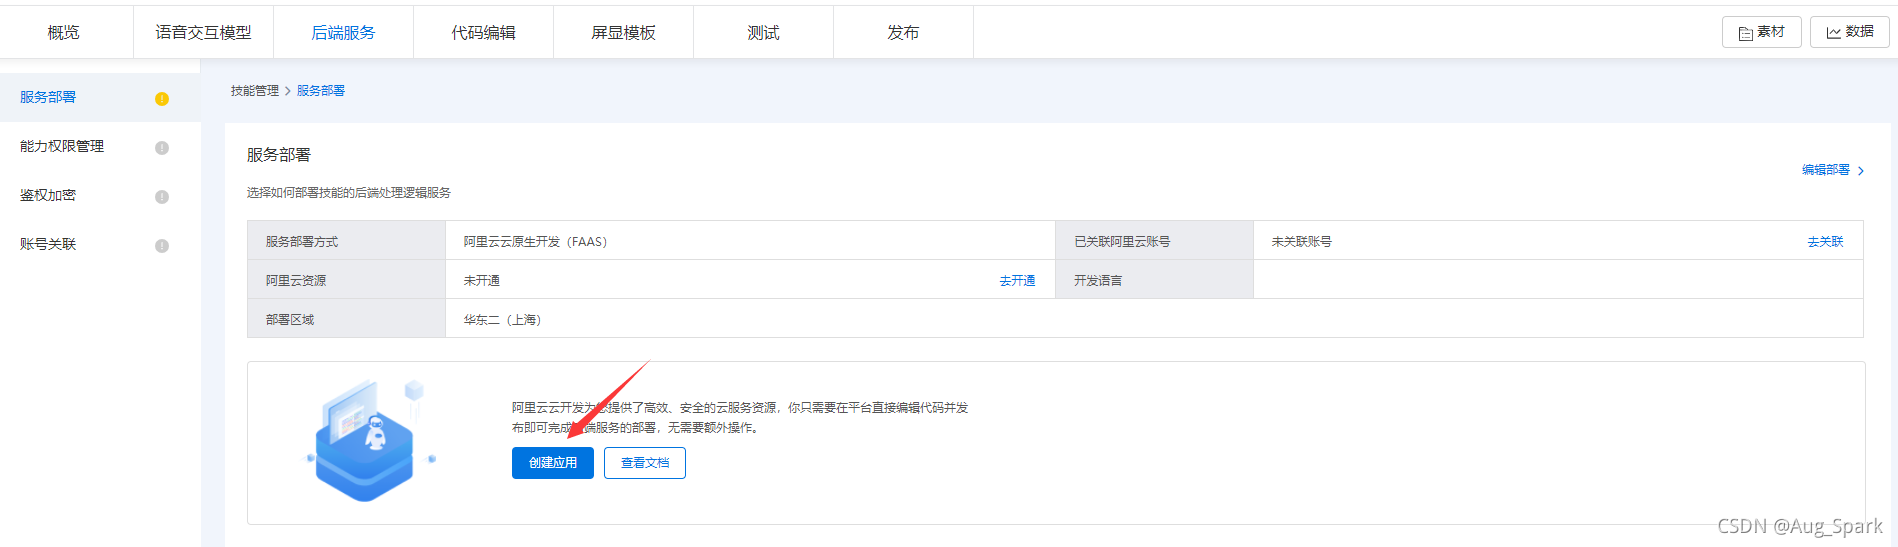Switch to the 测试 tab
The image size is (1898, 547).
763,33
